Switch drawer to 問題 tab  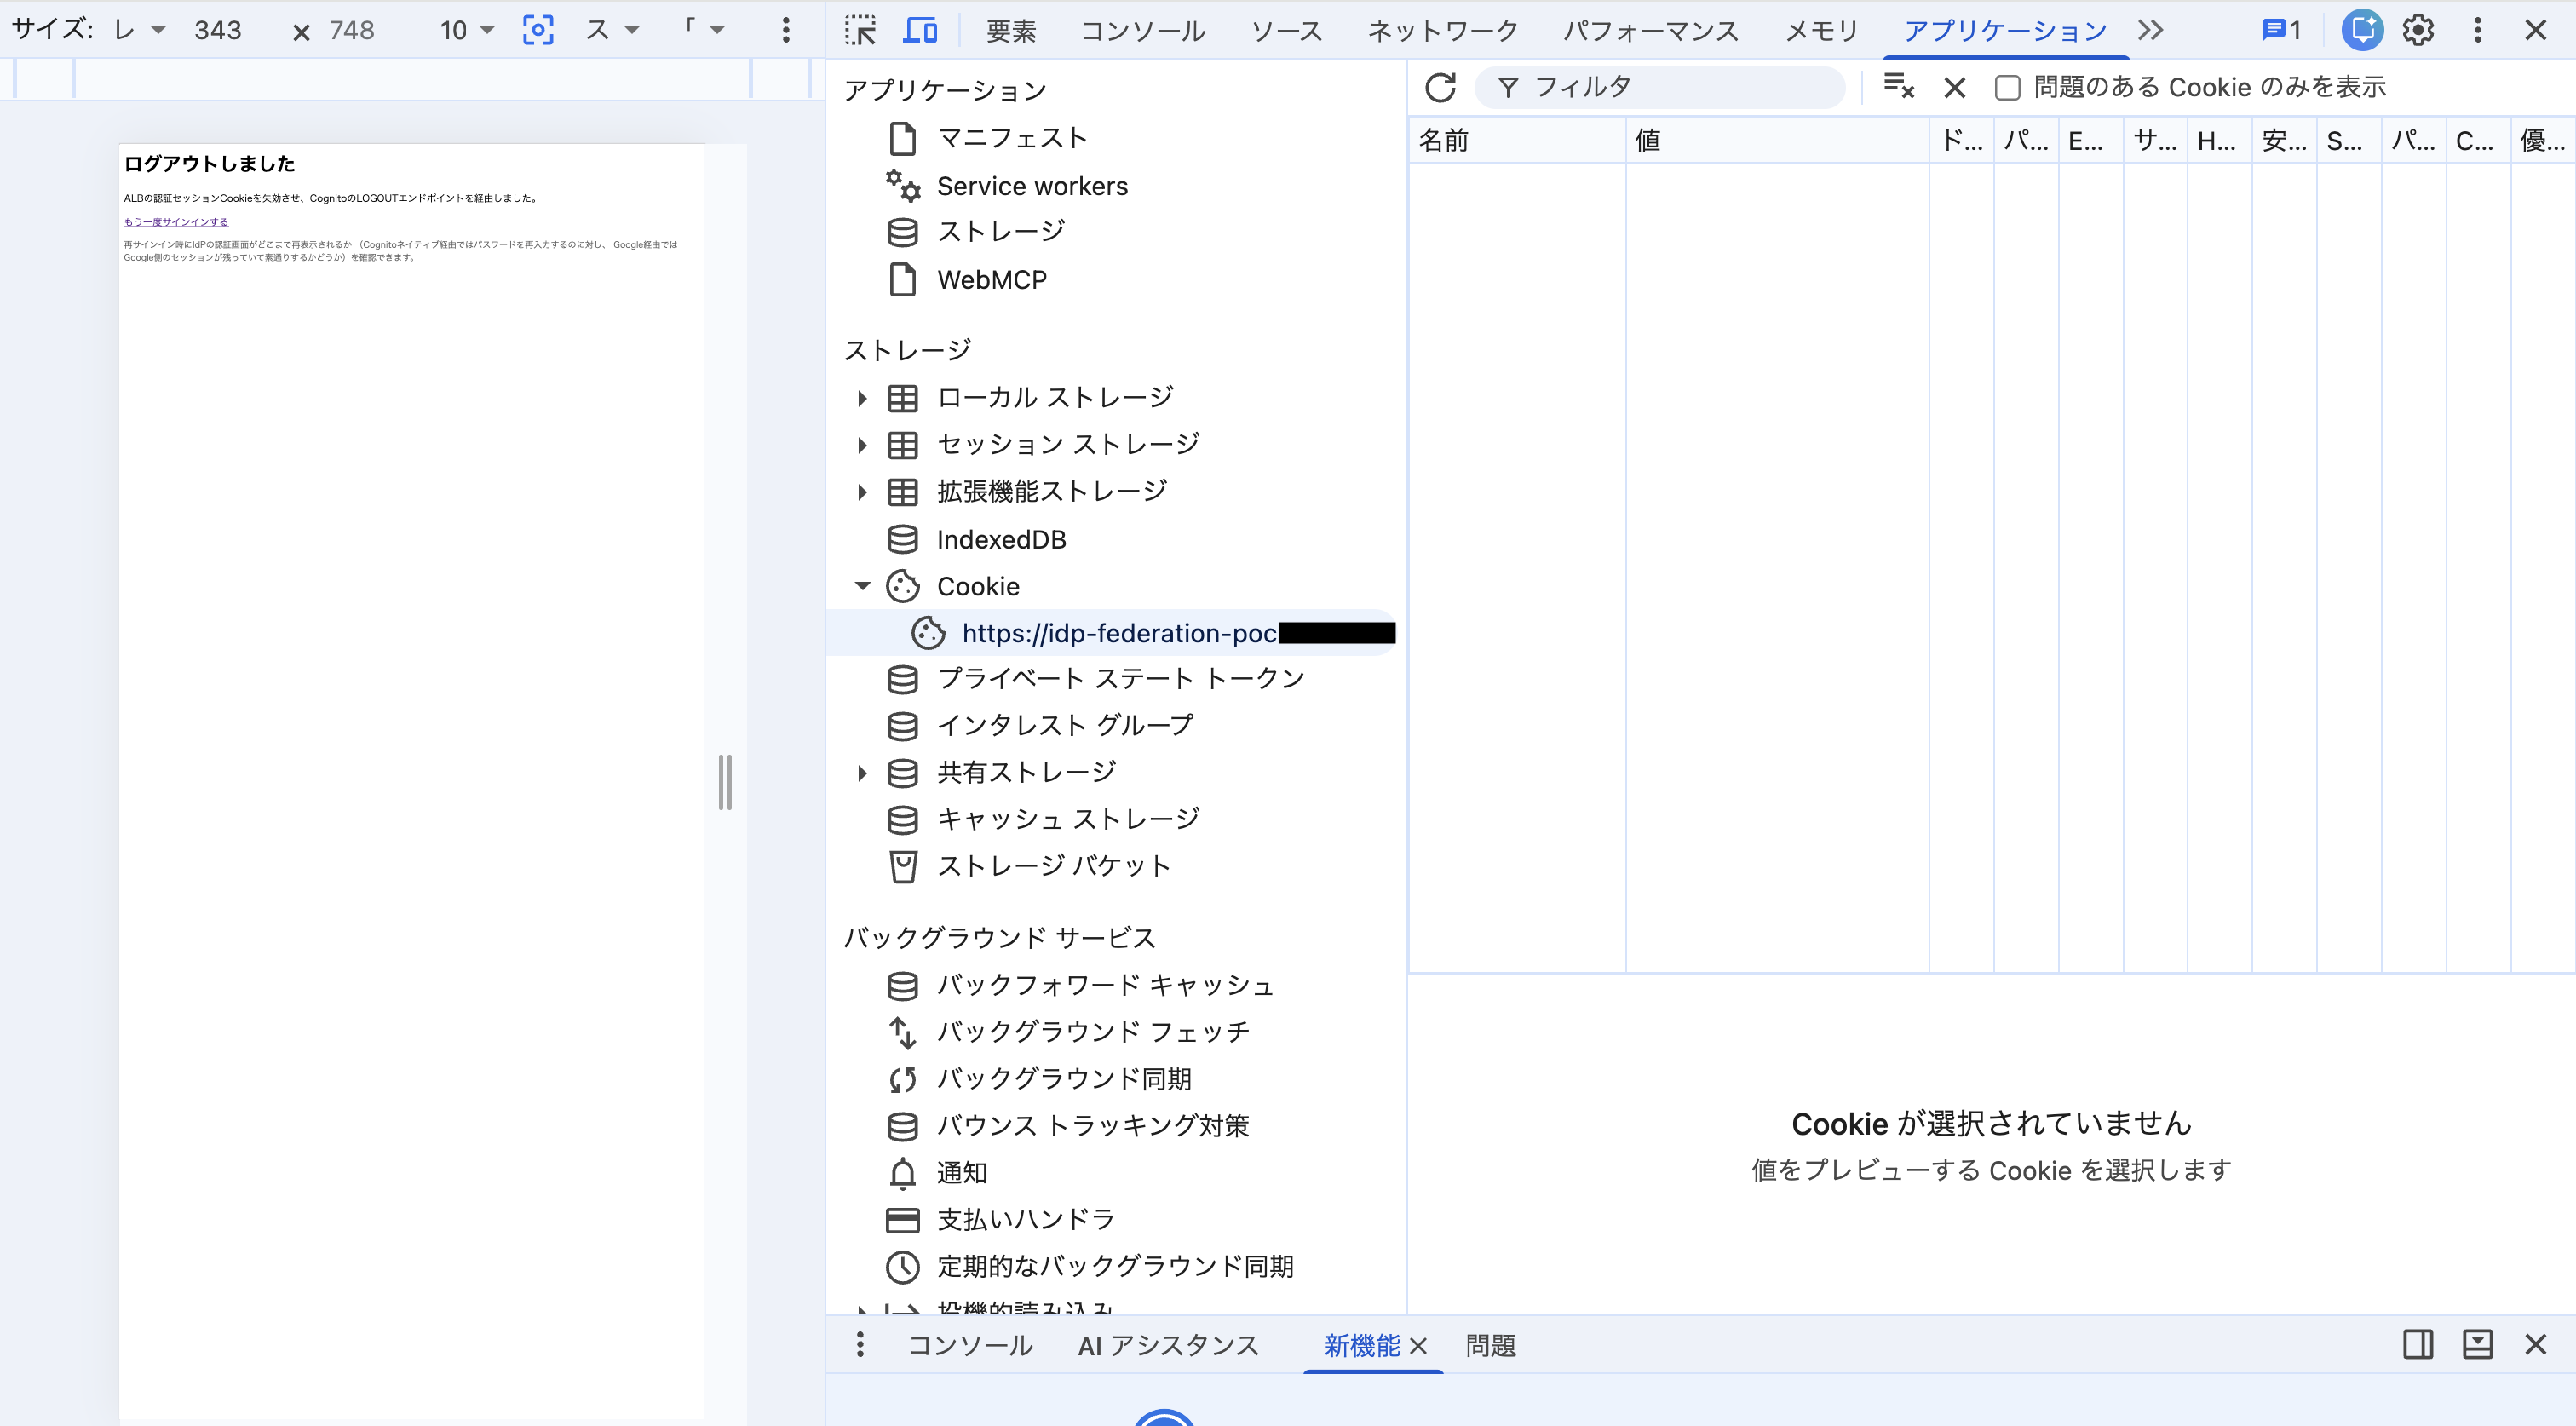click(1490, 1346)
